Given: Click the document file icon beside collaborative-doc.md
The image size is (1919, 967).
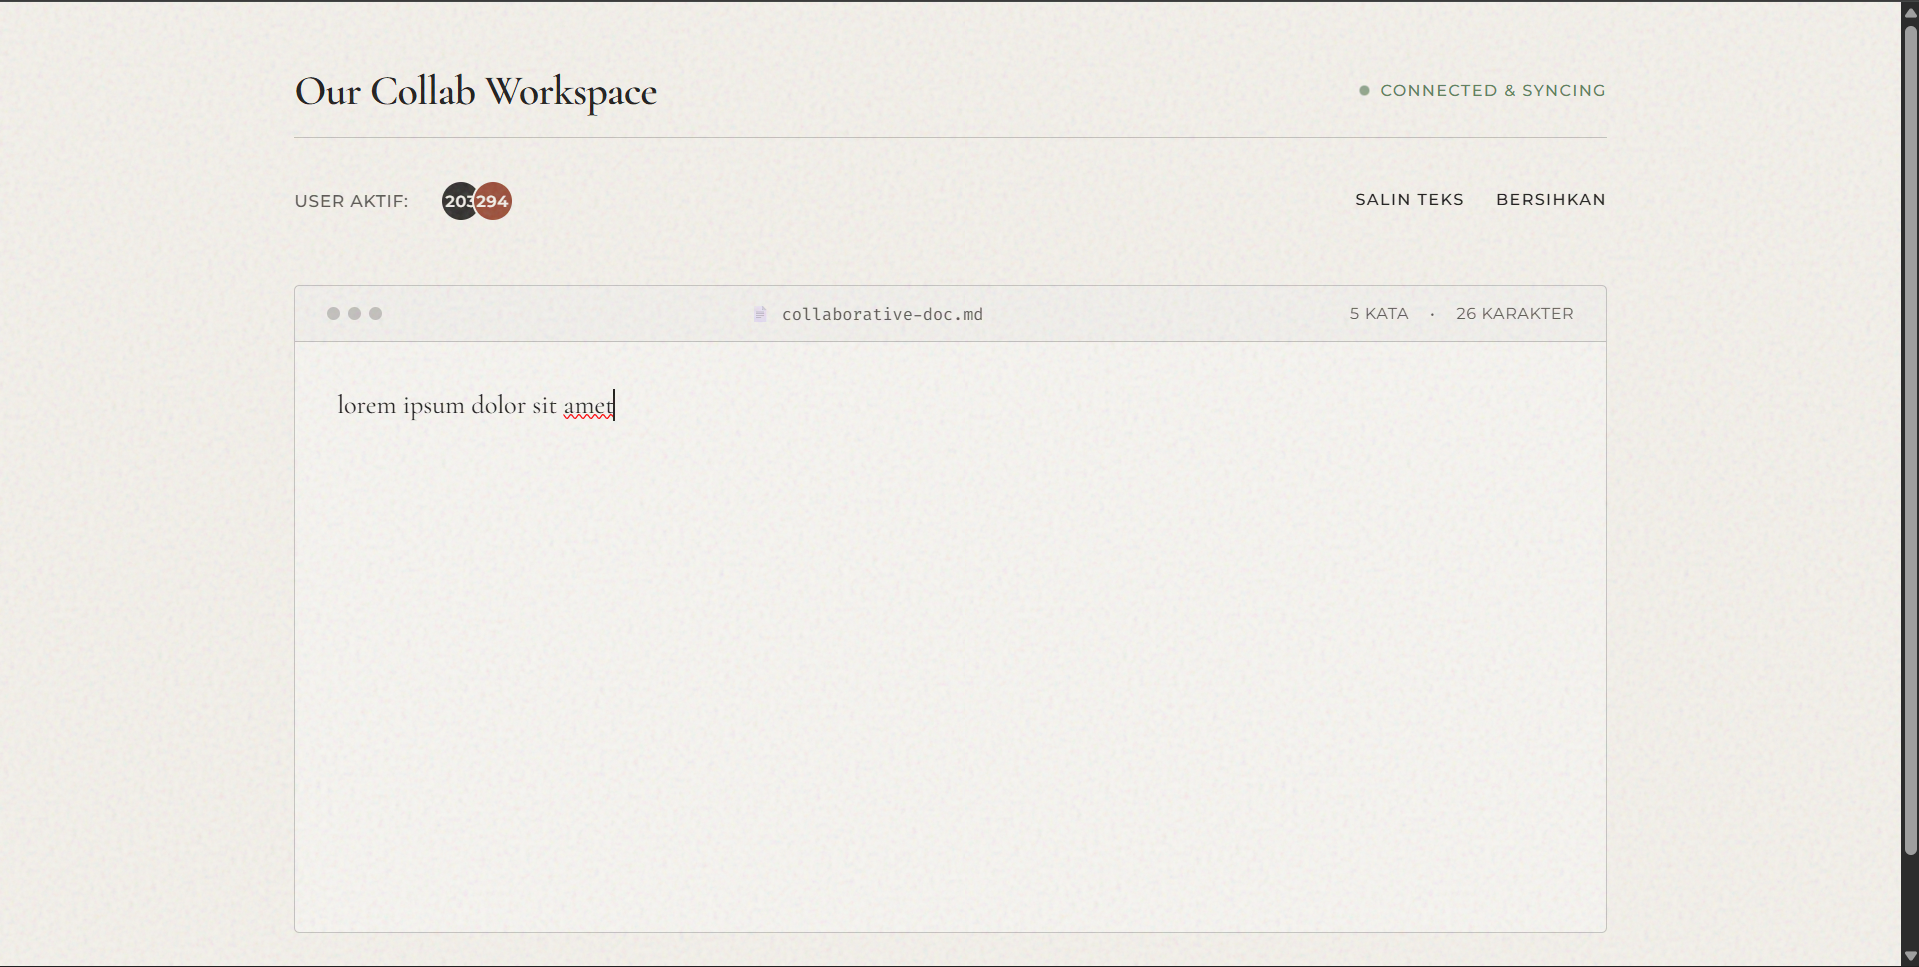Looking at the screenshot, I should pyautogui.click(x=760, y=314).
